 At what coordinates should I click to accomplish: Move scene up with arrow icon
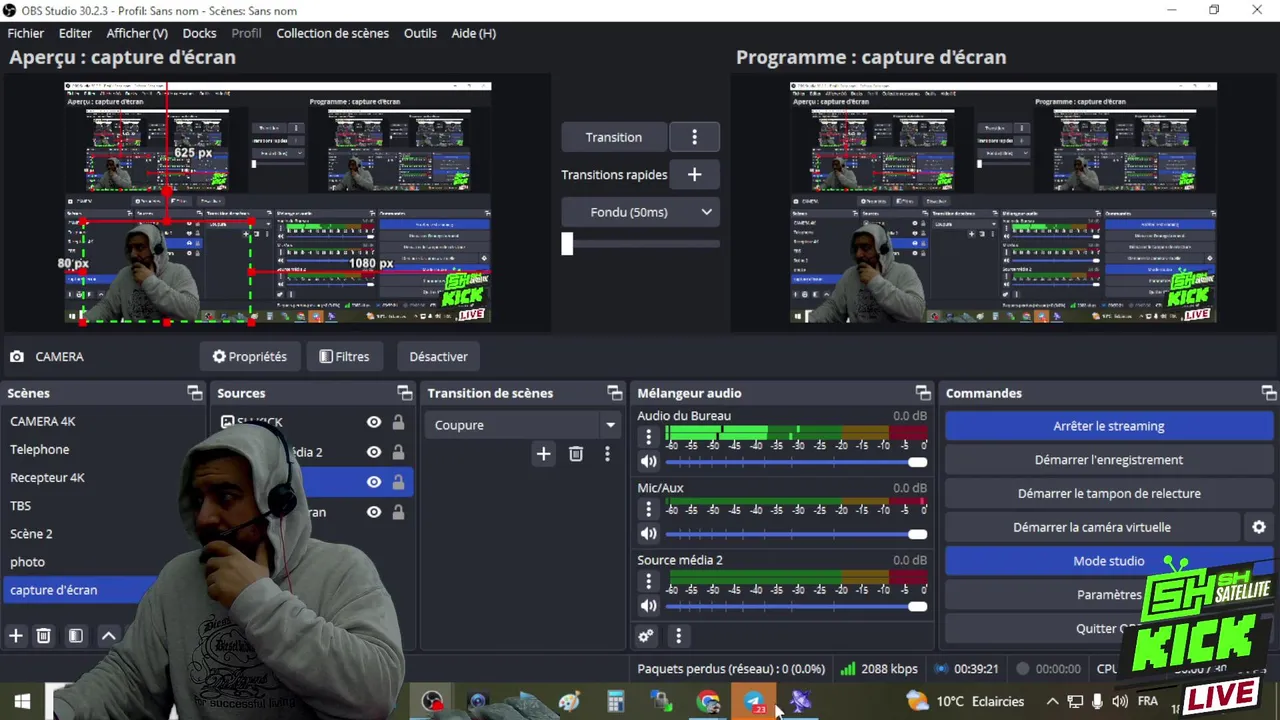[109, 636]
